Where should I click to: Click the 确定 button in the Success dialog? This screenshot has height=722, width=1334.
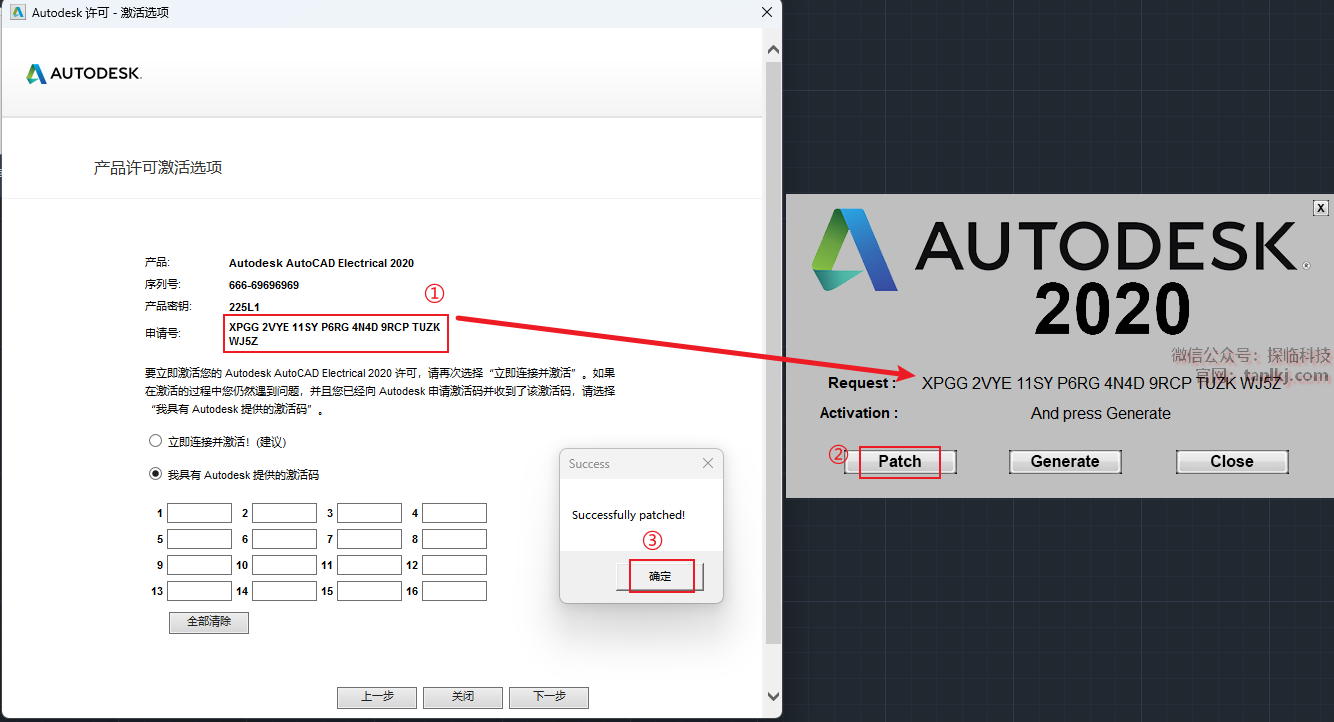tap(661, 577)
